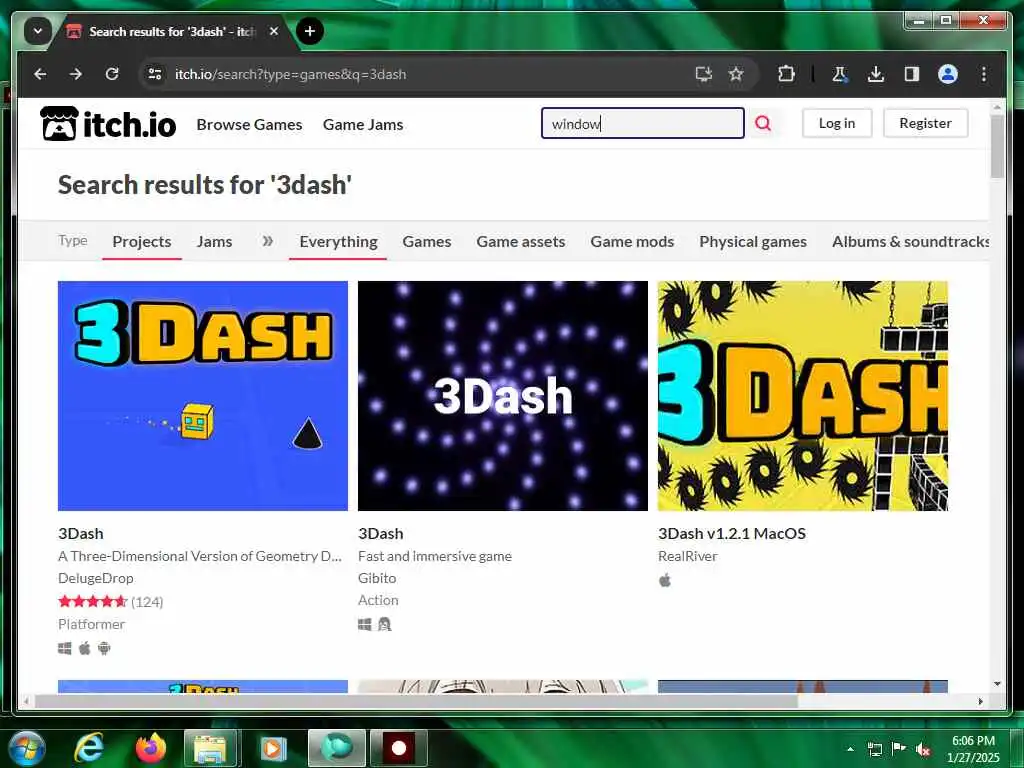Image resolution: width=1024 pixels, height=768 pixels.
Task: Click the star rating (124) under 3Dash
Action: pos(110,601)
